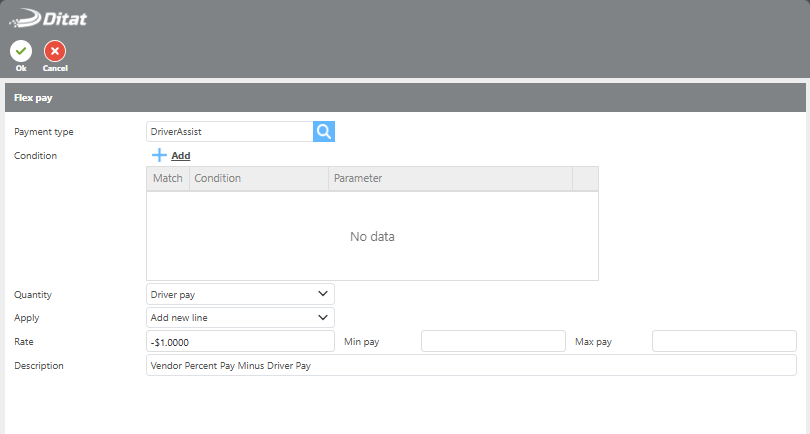Expand the Quantity dropdown showing Driver pay
Screen dimensions: 810x434
pos(240,294)
